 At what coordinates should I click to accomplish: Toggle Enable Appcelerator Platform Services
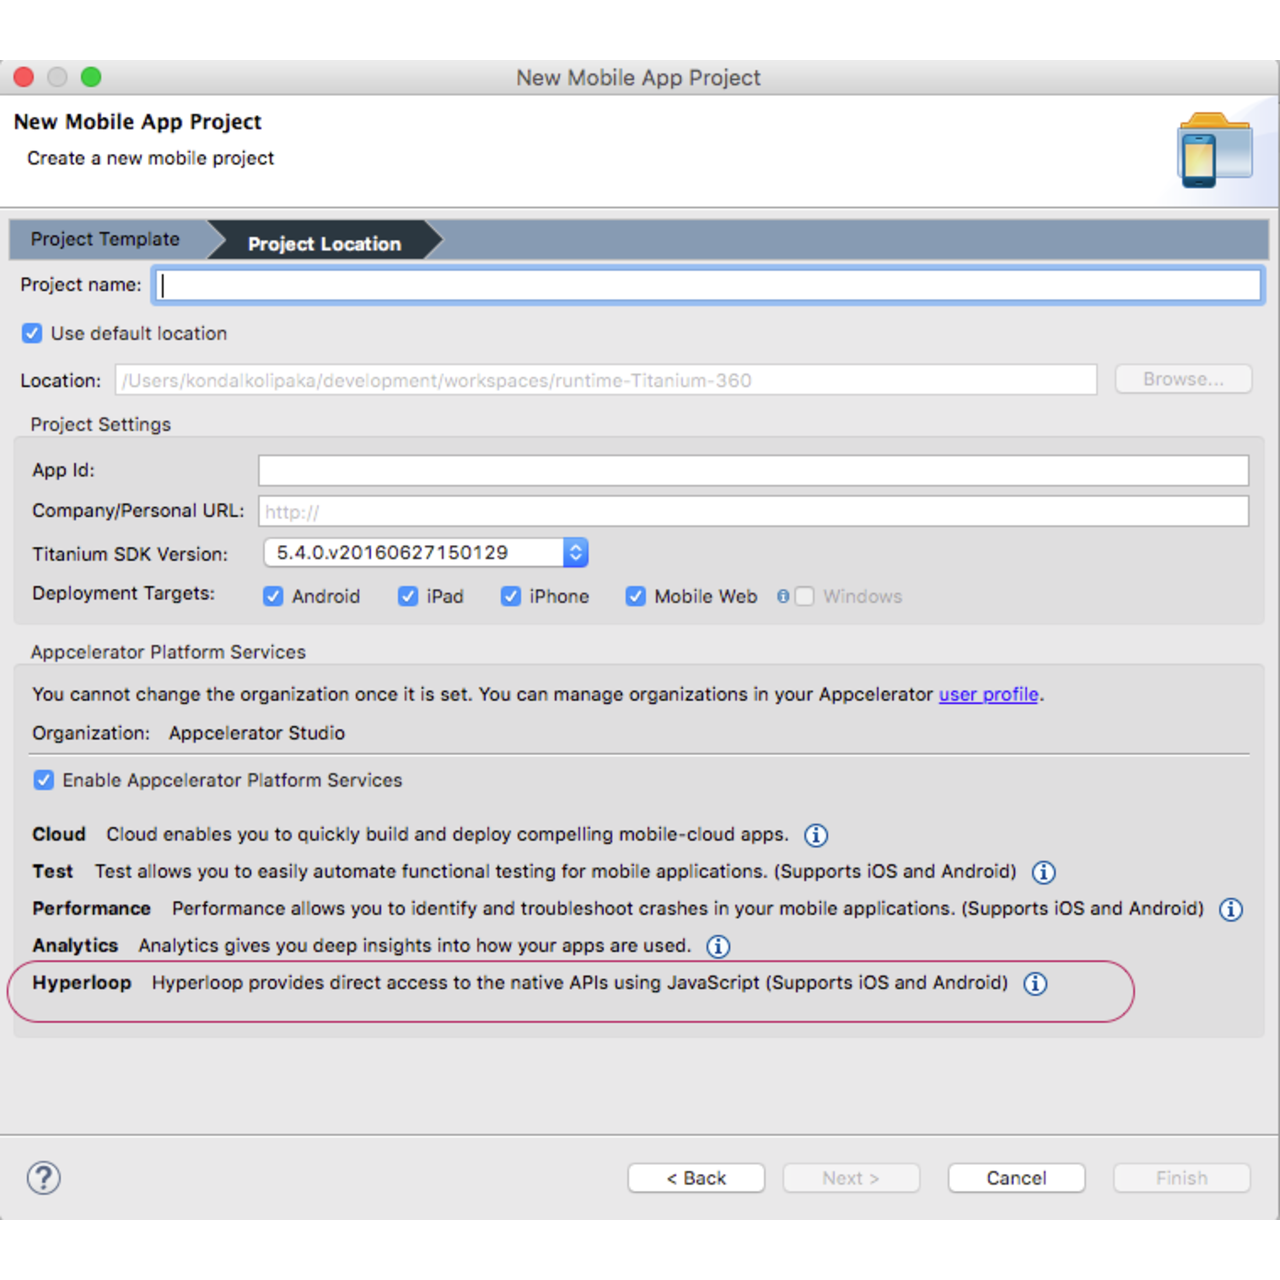(43, 780)
